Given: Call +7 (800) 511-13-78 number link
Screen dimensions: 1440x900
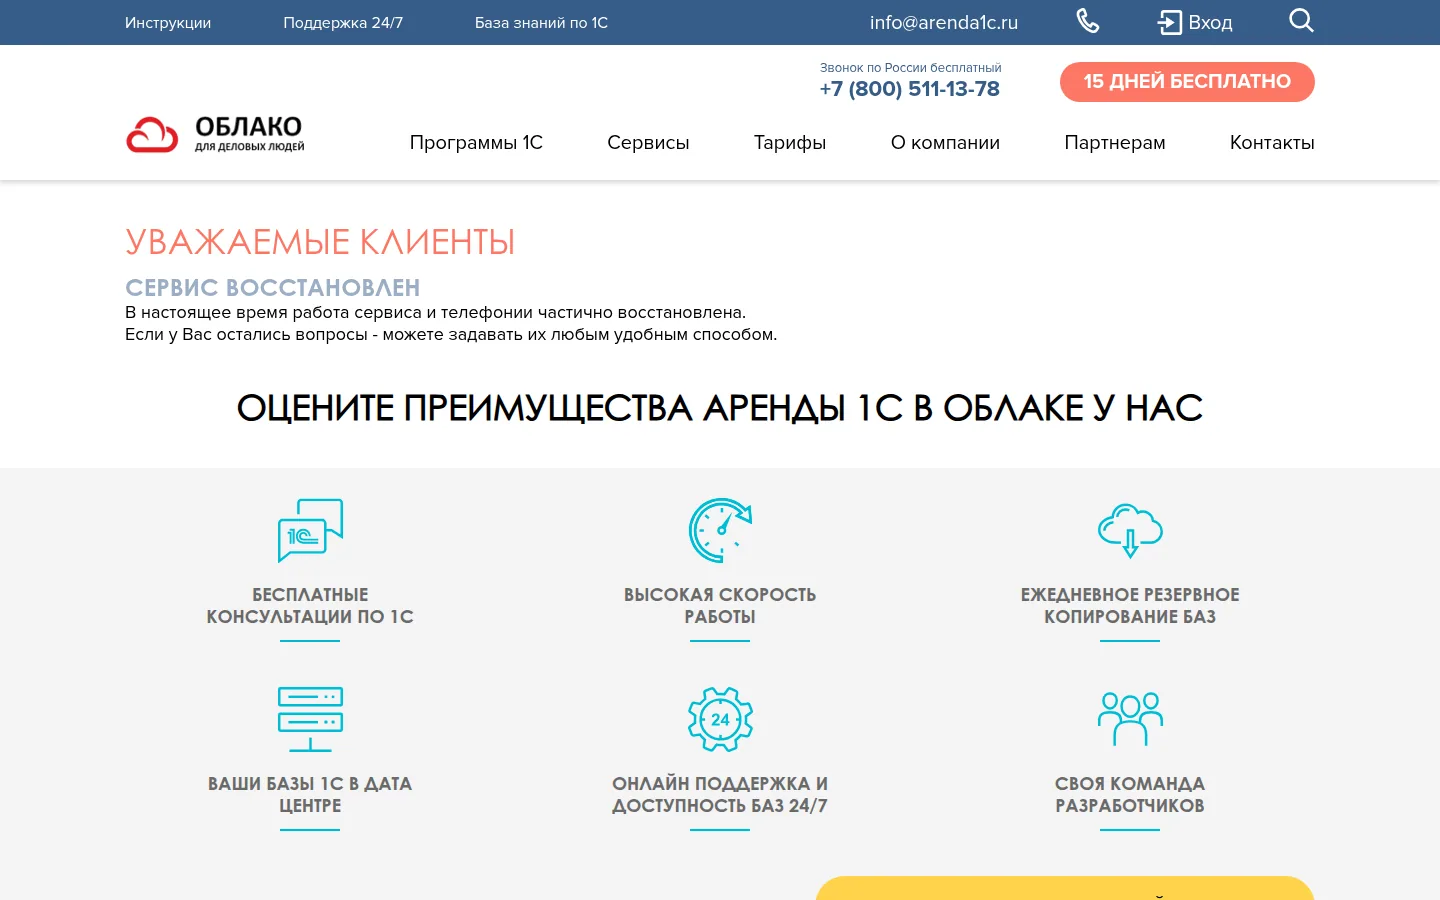Looking at the screenshot, I should click(910, 89).
